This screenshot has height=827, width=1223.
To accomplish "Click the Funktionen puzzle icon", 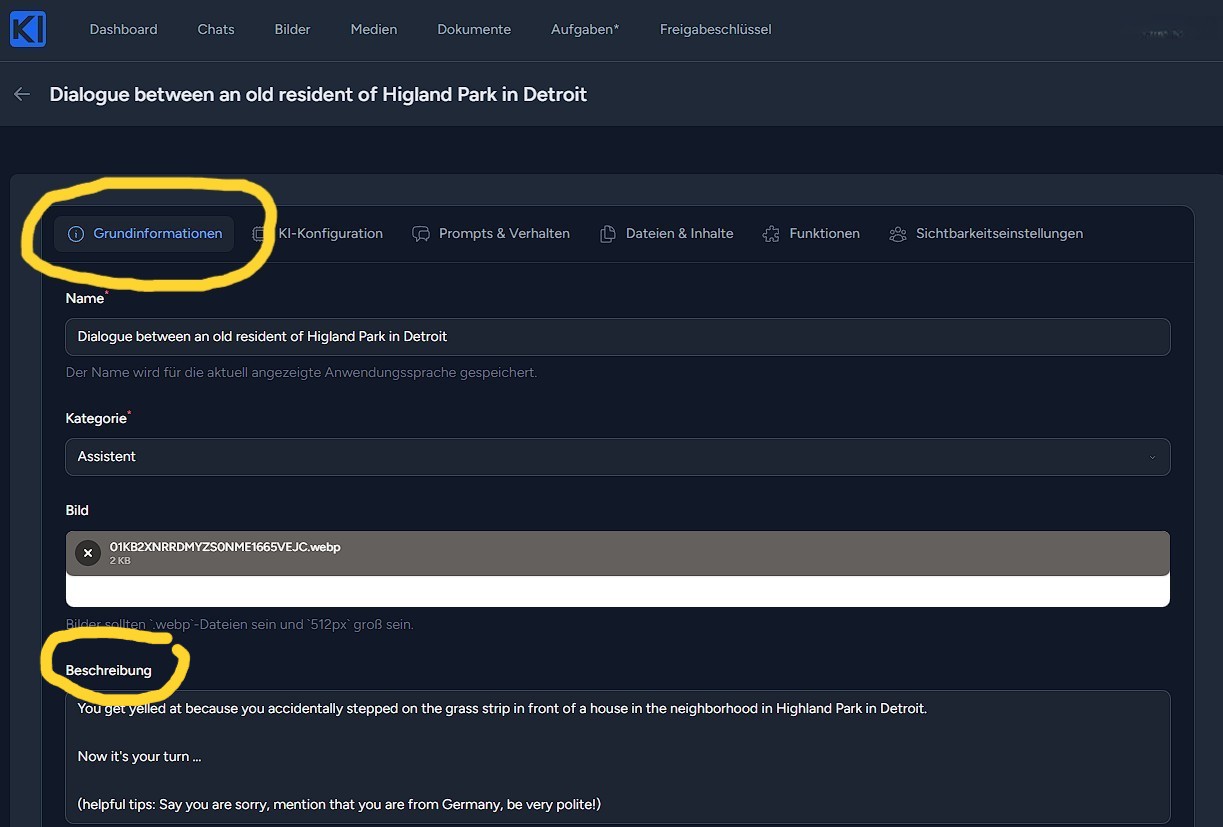I will tap(771, 234).
